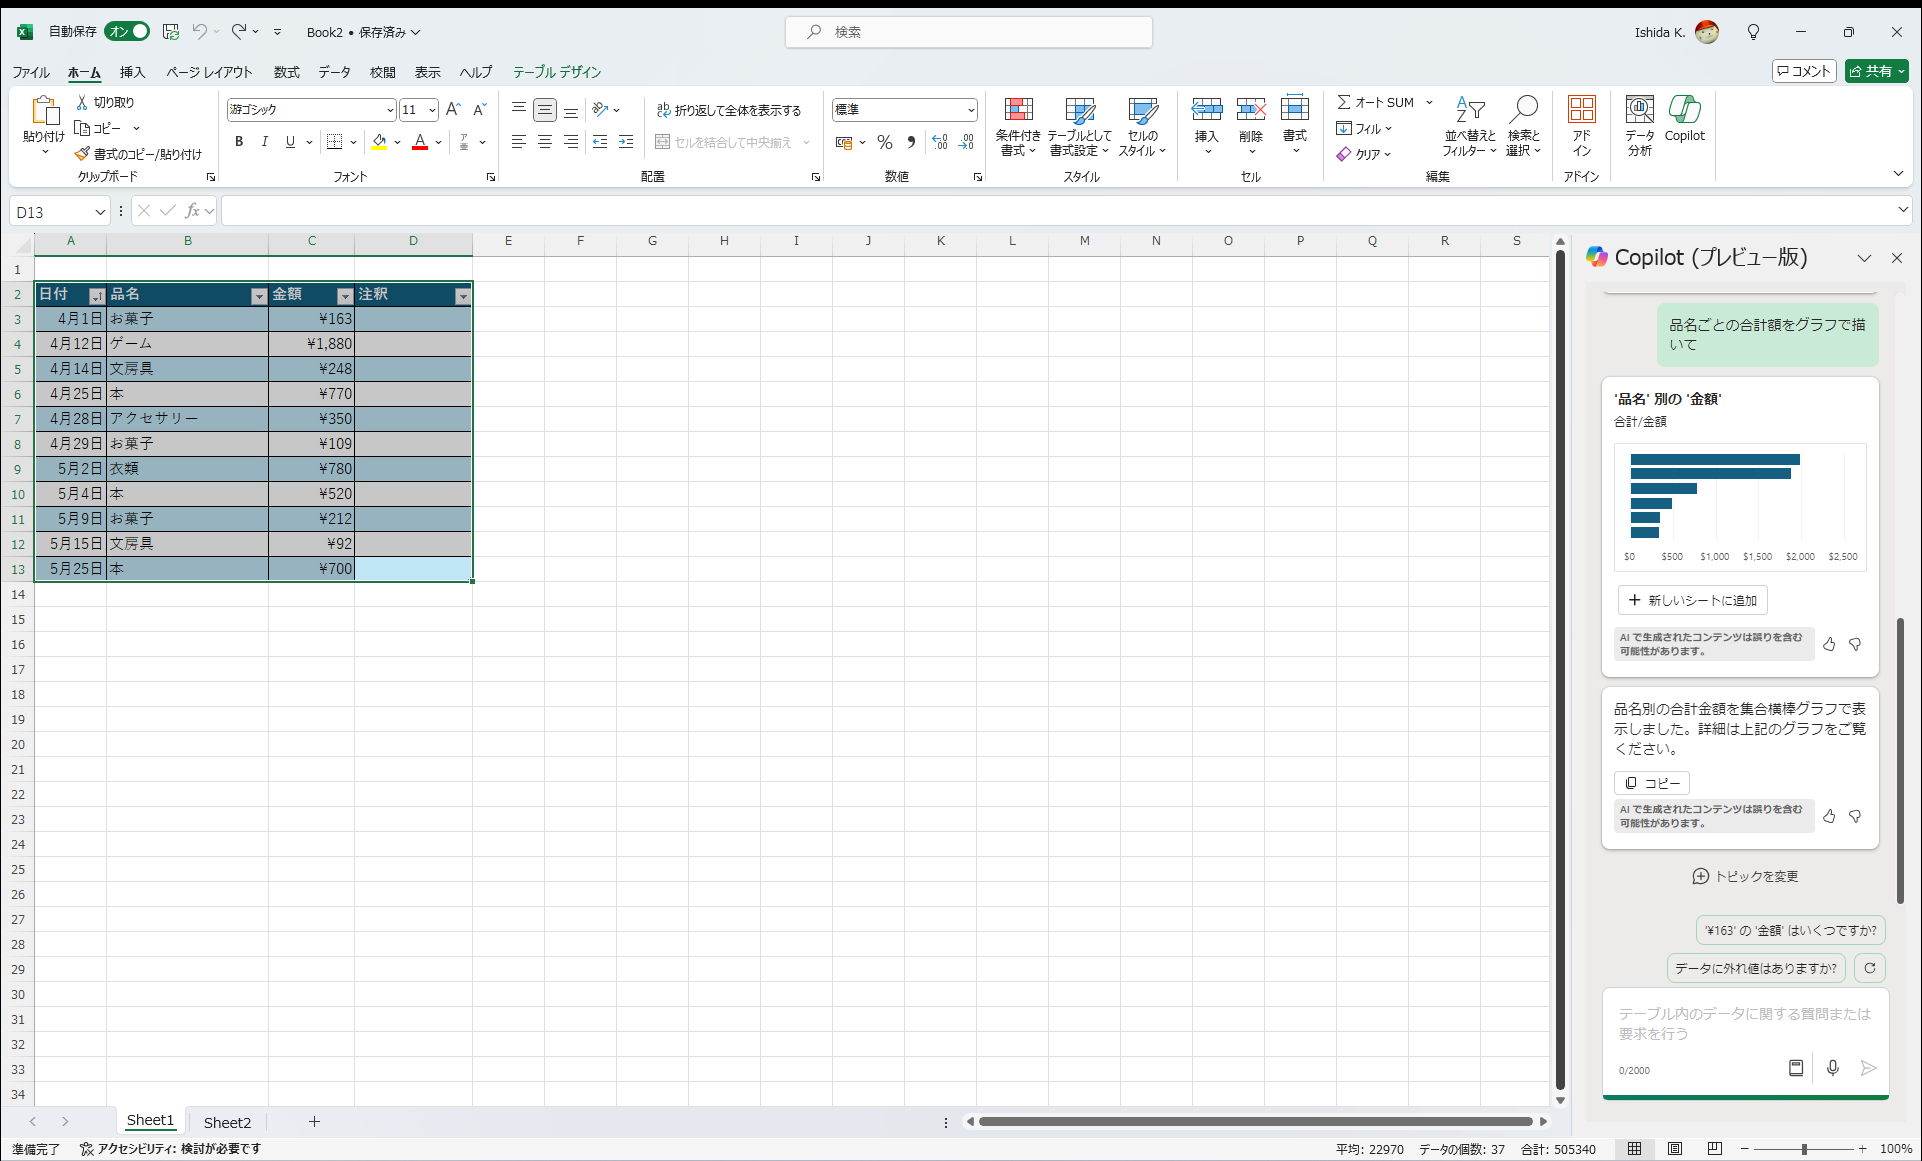This screenshot has height=1161, width=1922.
Task: Click the percent style icon
Action: point(884,142)
